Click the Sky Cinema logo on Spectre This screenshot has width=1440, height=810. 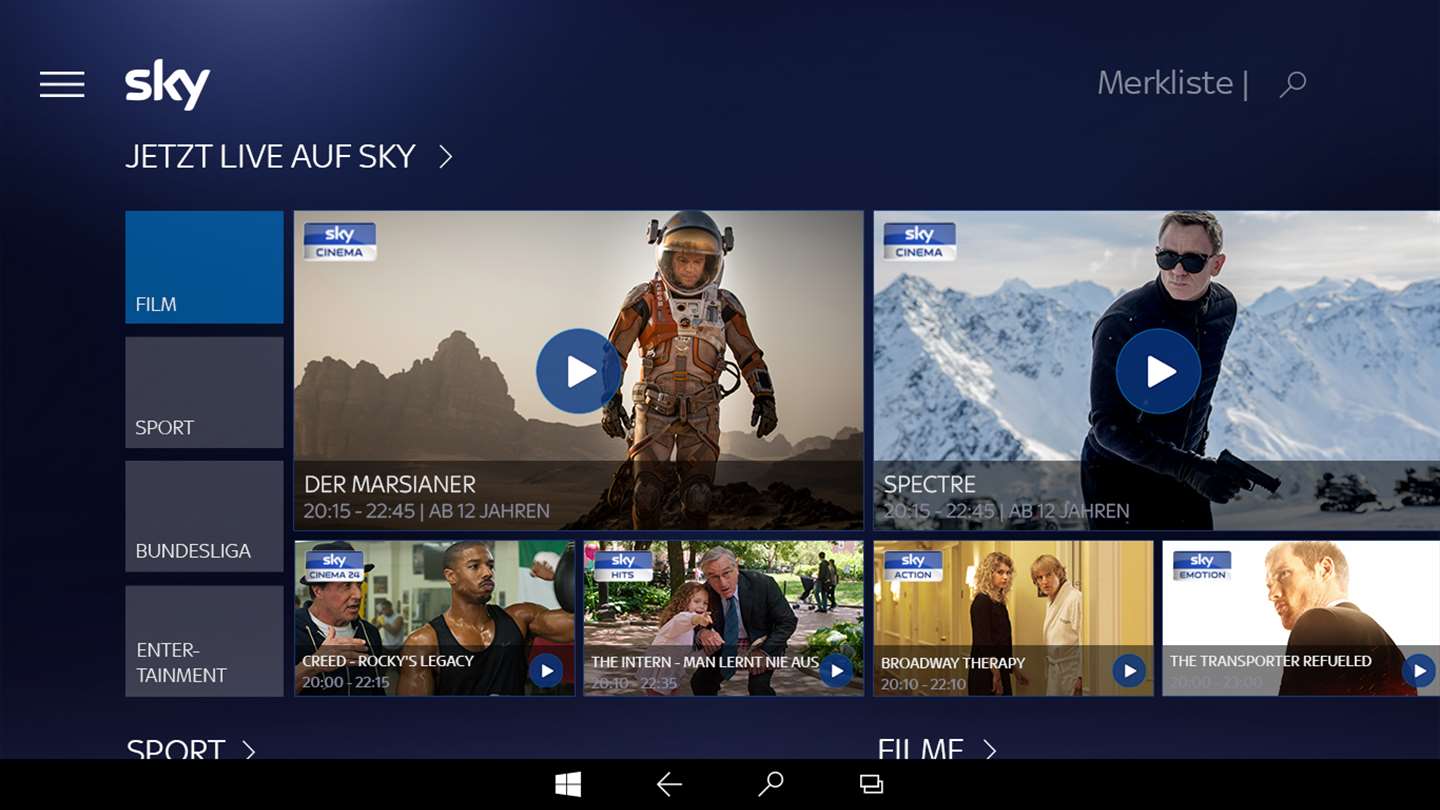919,241
